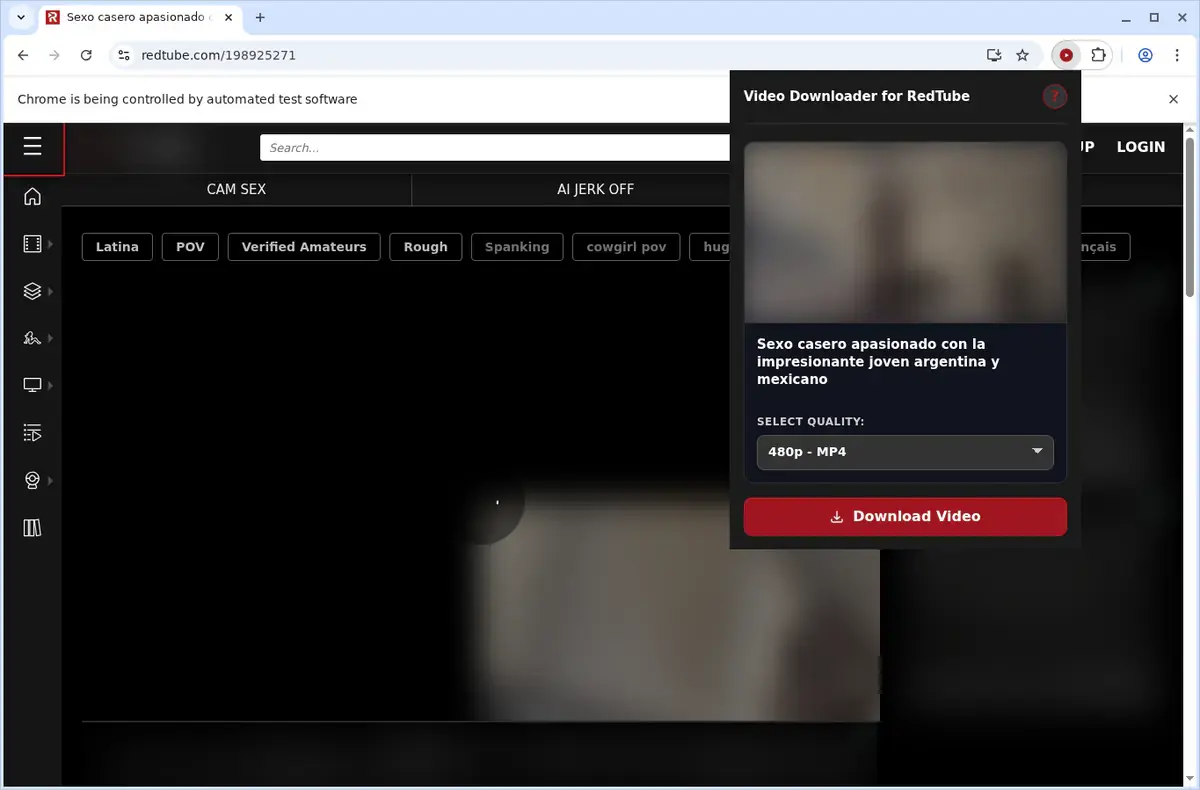The width and height of the screenshot is (1200, 790).
Task: Click the install app icon in address bar
Action: pos(993,55)
